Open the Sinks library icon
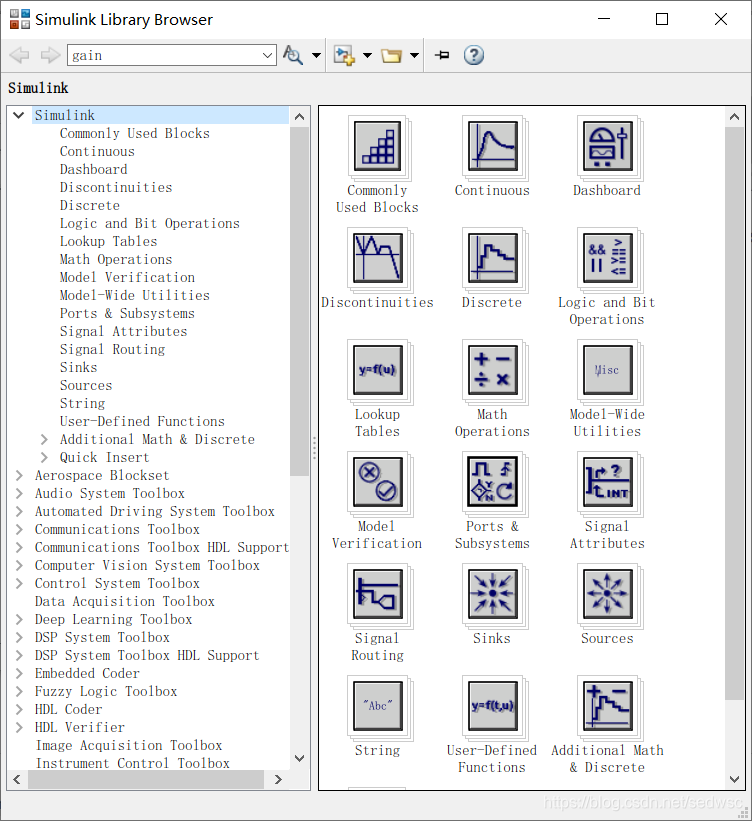 [x=494, y=596]
